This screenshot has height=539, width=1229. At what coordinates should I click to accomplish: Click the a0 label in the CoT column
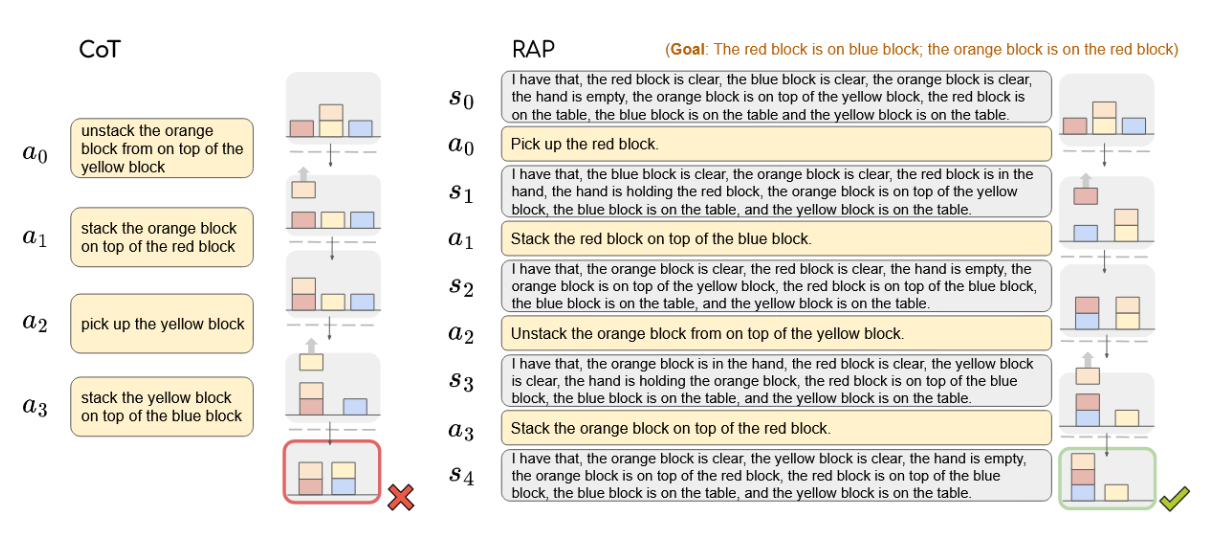(35, 152)
